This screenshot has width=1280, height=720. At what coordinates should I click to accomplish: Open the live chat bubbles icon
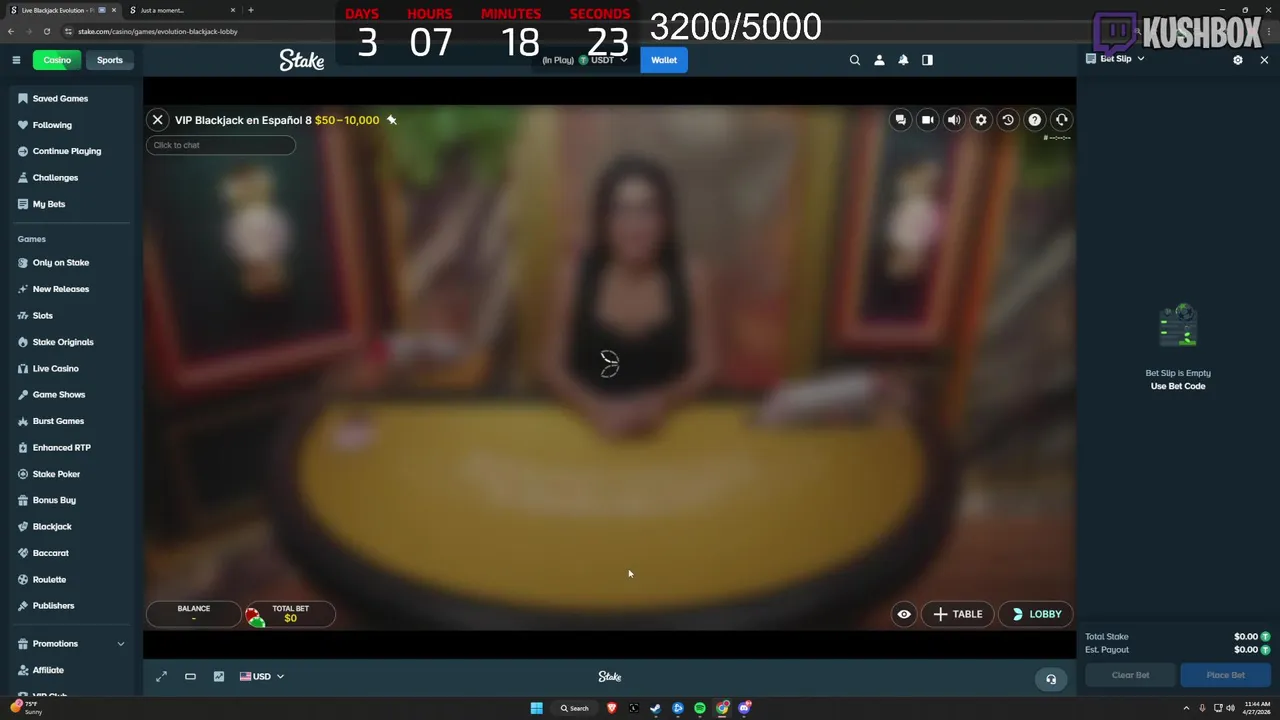pos(901,120)
